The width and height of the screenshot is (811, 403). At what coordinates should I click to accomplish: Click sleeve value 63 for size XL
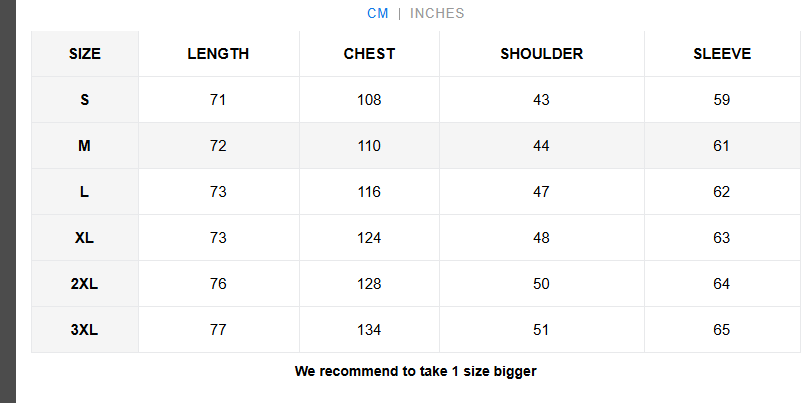pos(722,238)
